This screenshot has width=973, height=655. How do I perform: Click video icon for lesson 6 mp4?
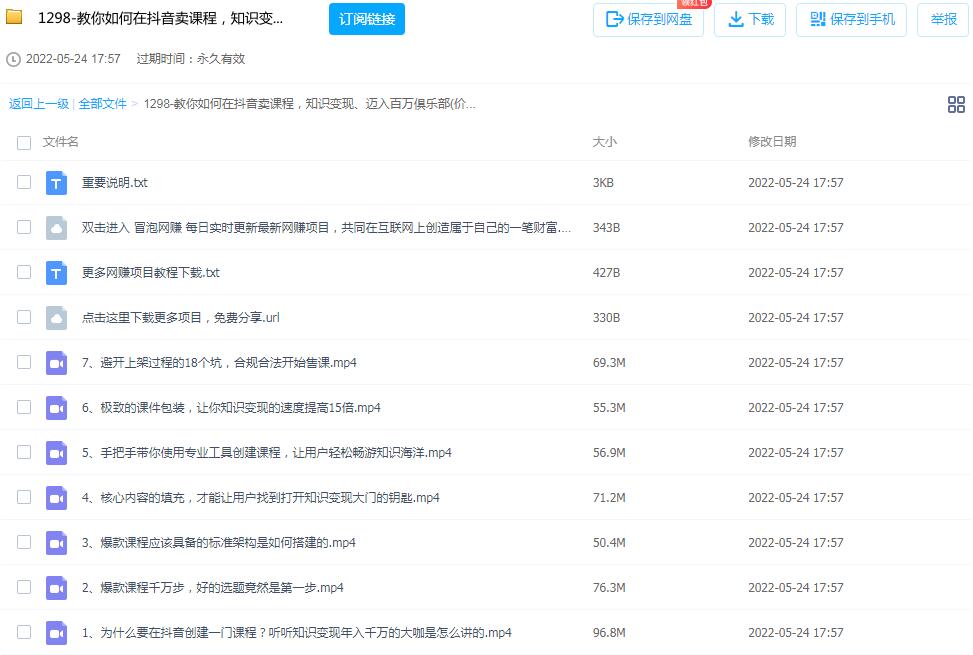[56, 408]
